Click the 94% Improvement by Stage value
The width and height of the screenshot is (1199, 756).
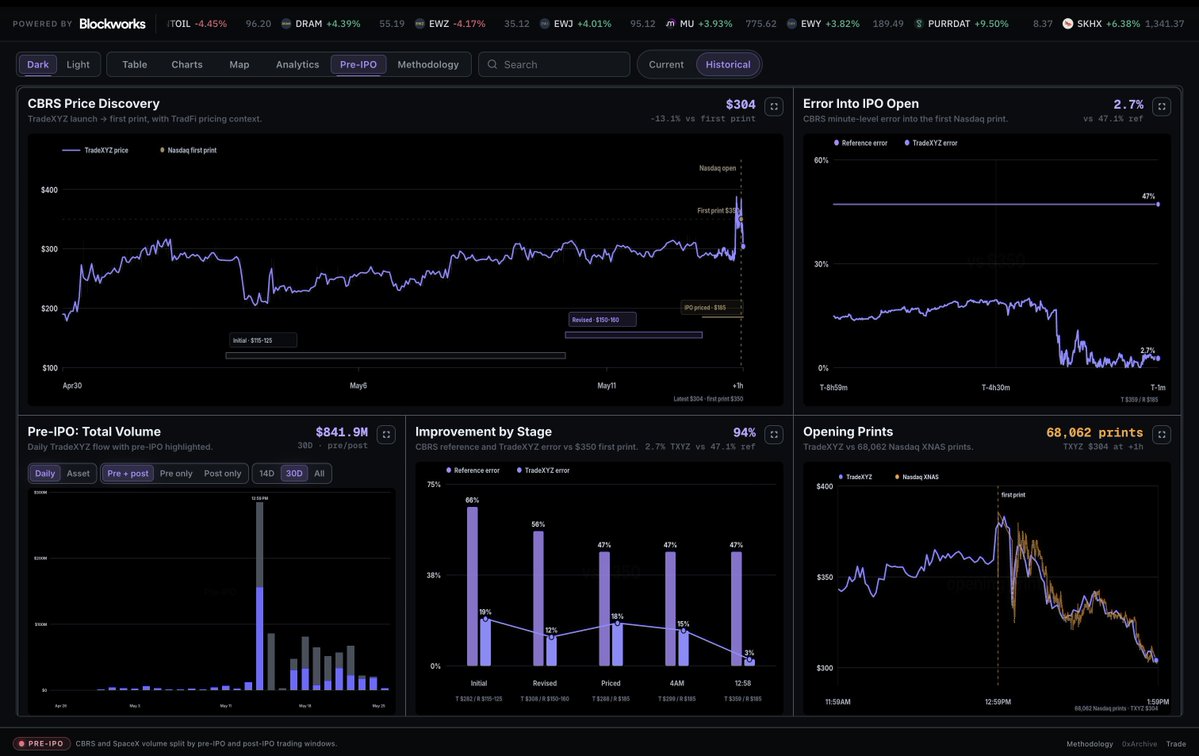tap(744, 433)
